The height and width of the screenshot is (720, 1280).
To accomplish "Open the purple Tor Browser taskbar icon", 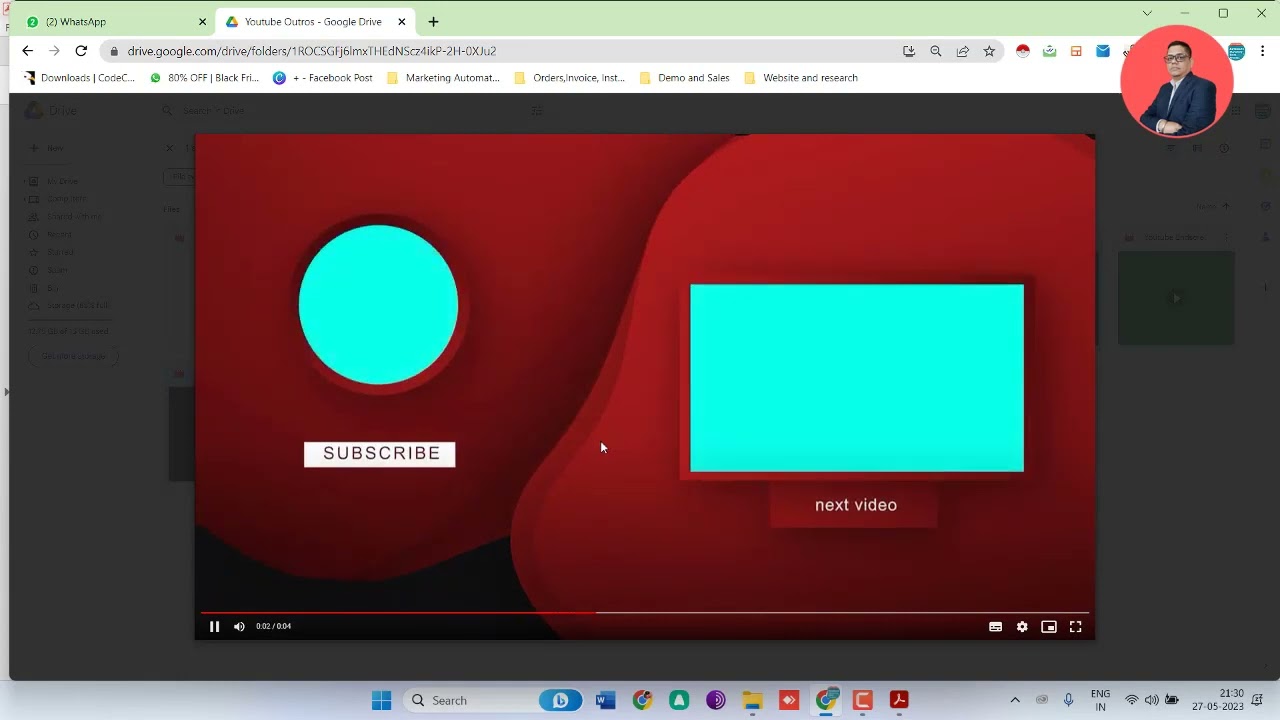I will (716, 700).
